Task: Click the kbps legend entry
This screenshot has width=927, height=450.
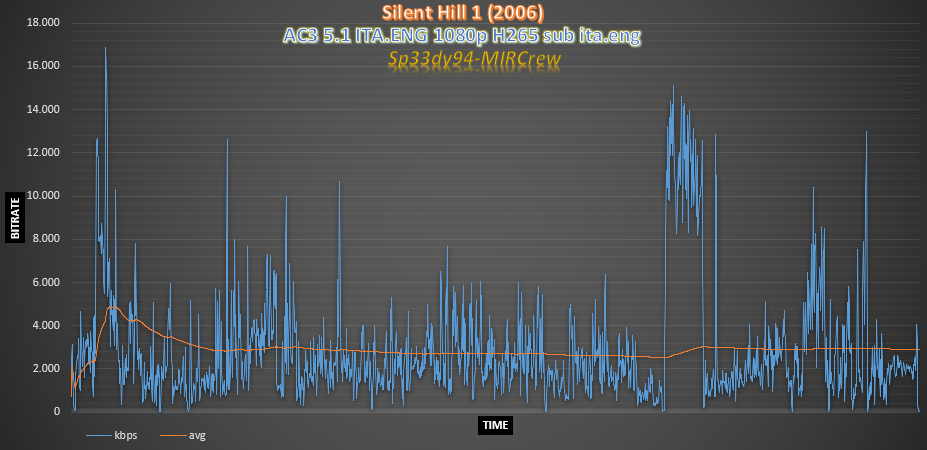Action: tap(112, 436)
